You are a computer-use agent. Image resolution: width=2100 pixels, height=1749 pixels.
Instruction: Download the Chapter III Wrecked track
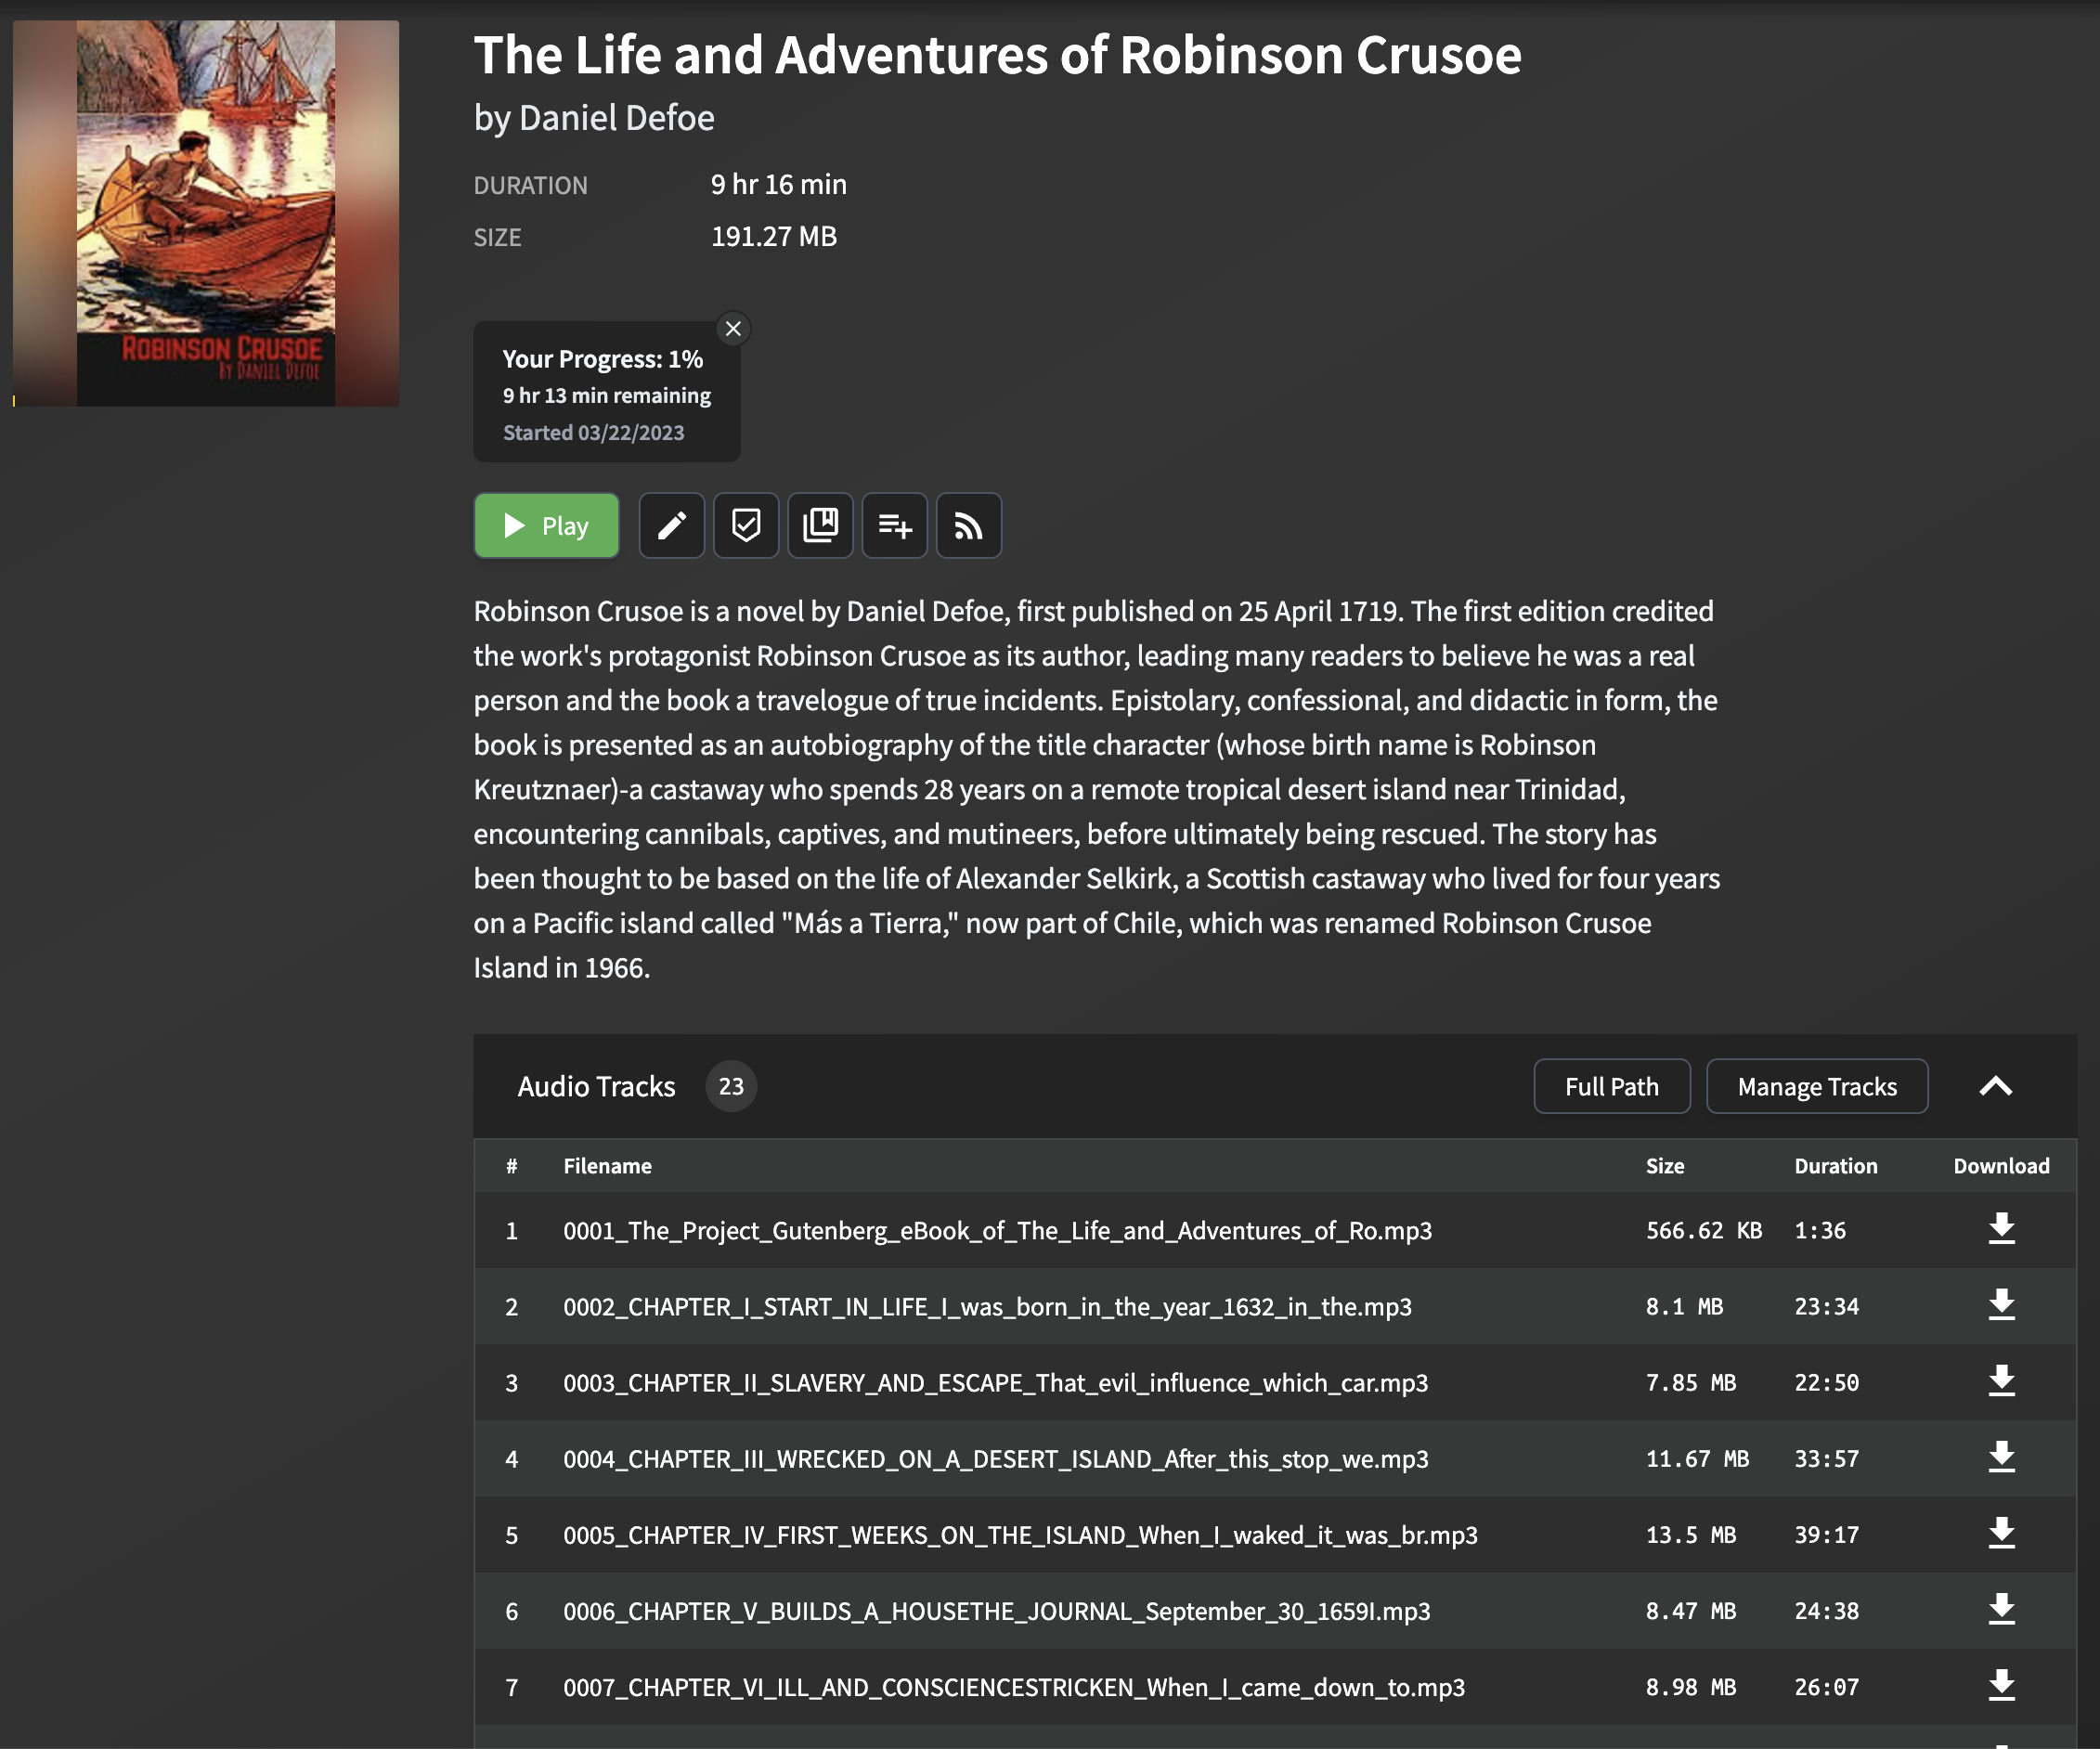2001,1458
